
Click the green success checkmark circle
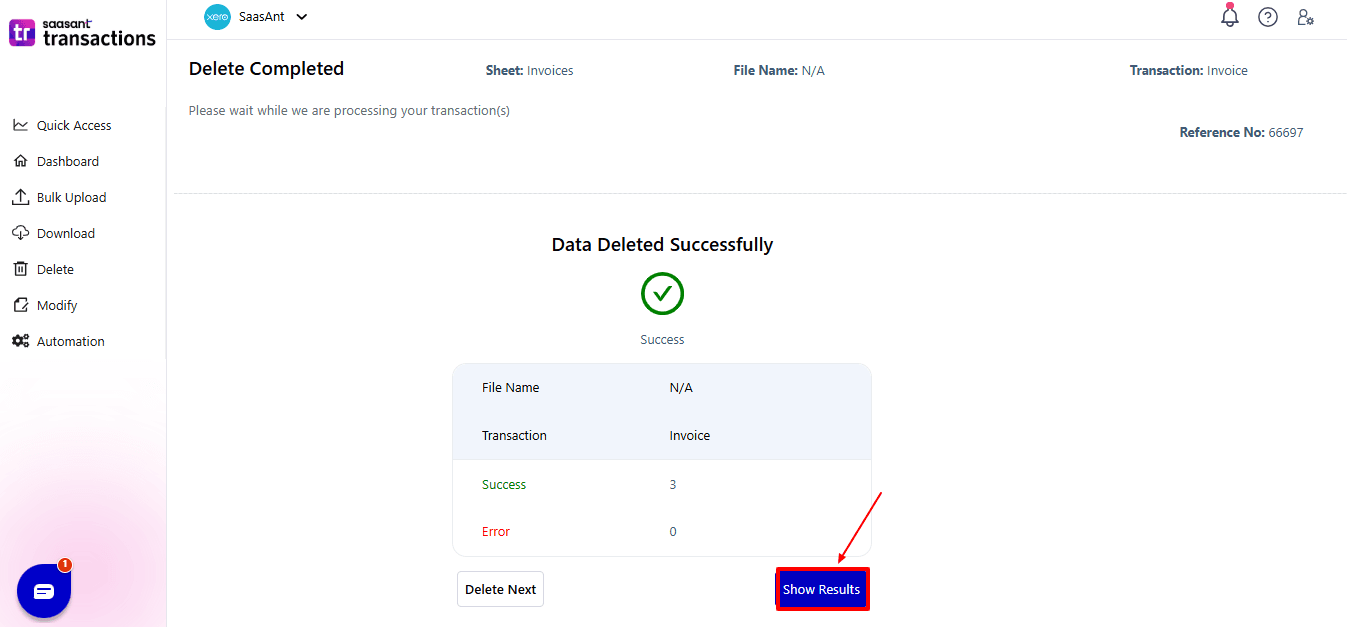tap(662, 294)
